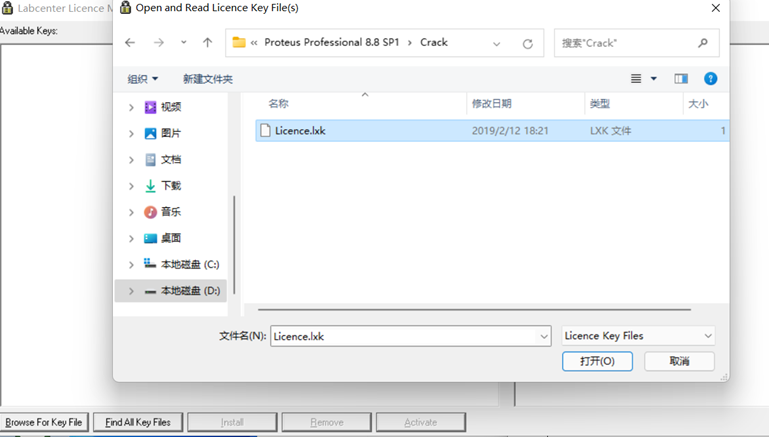Click the Licence.lxk file icon
Screen dimensions: 769x437
coord(265,130)
